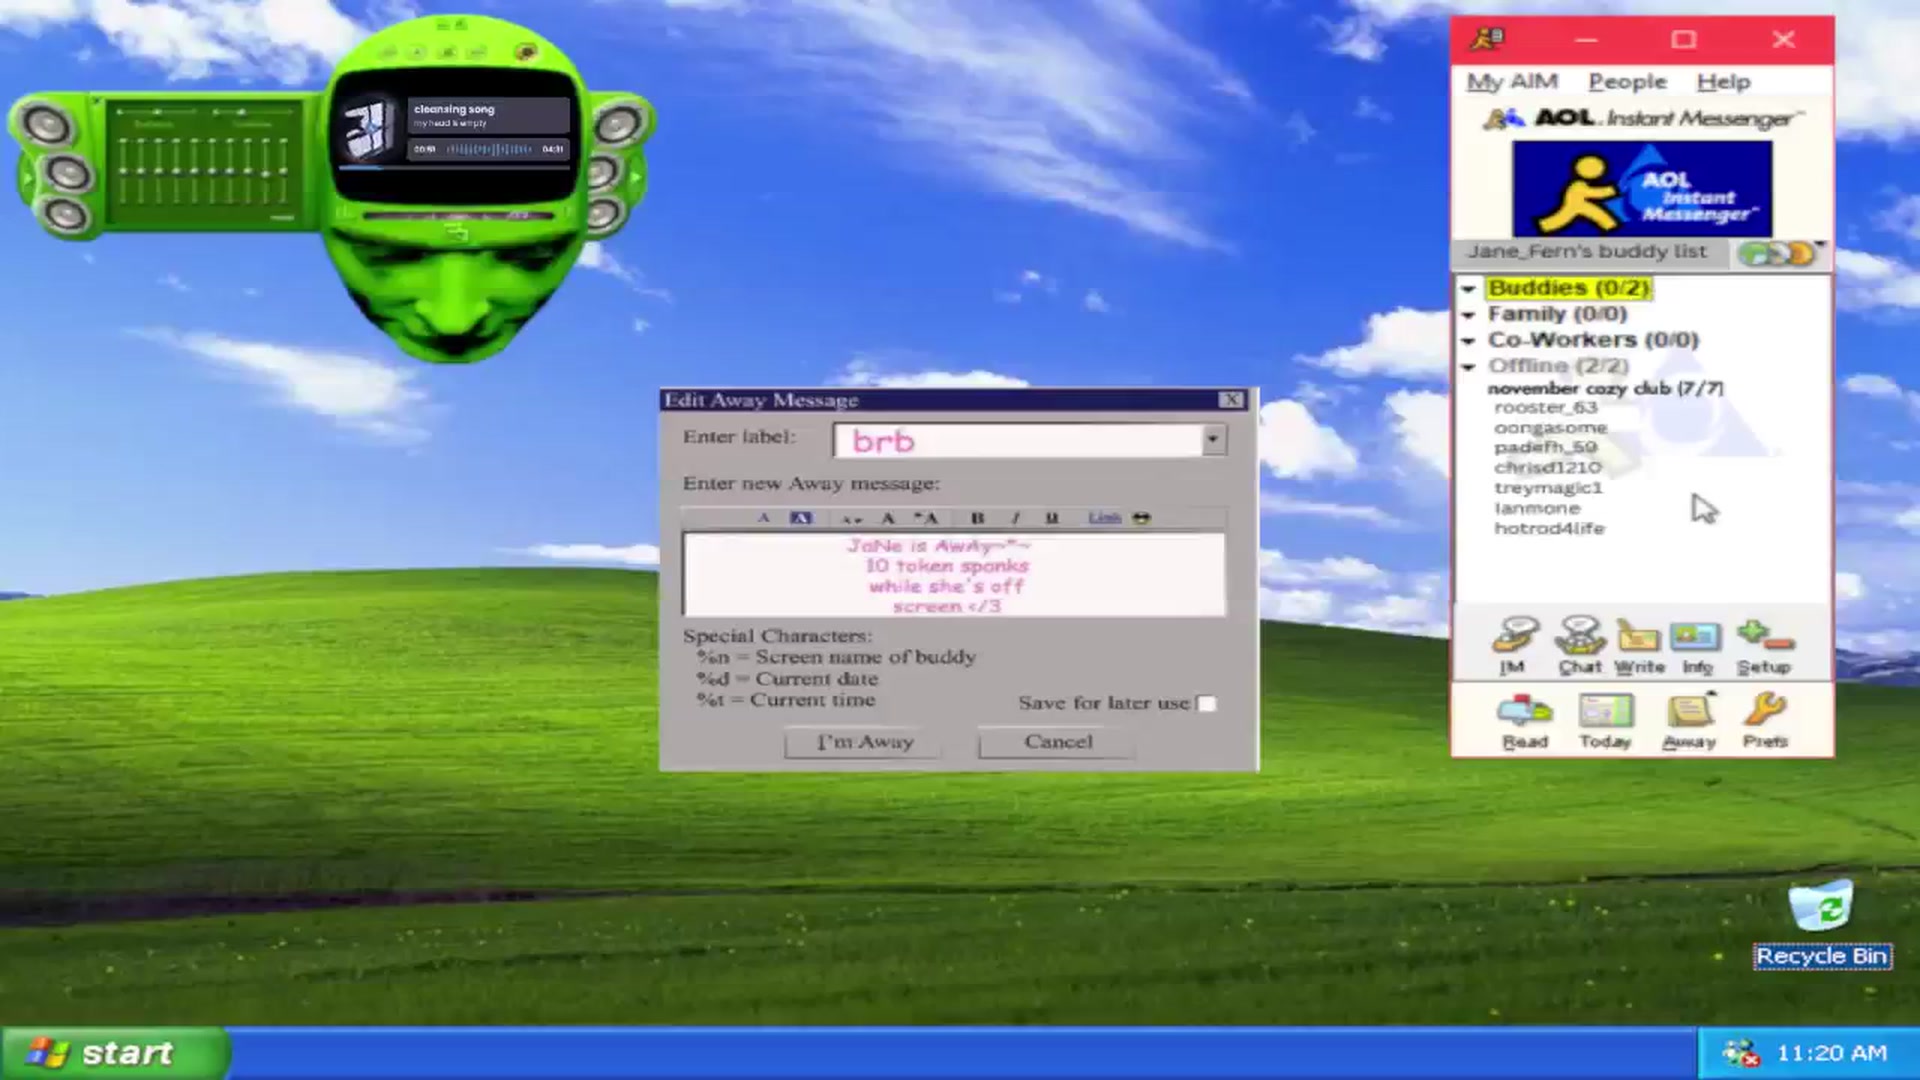
Task: Open the Chat icon in AIM
Action: point(1579,645)
